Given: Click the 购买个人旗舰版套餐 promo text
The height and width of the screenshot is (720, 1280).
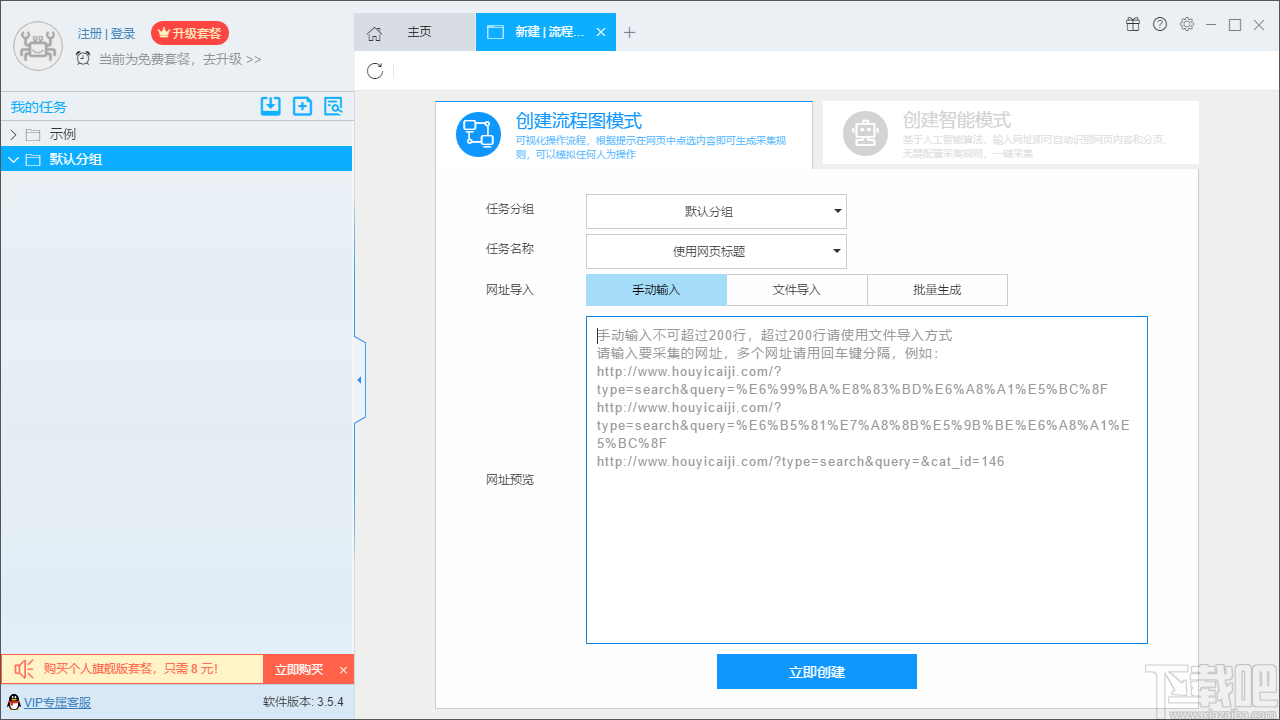Looking at the screenshot, I should pos(130,669).
